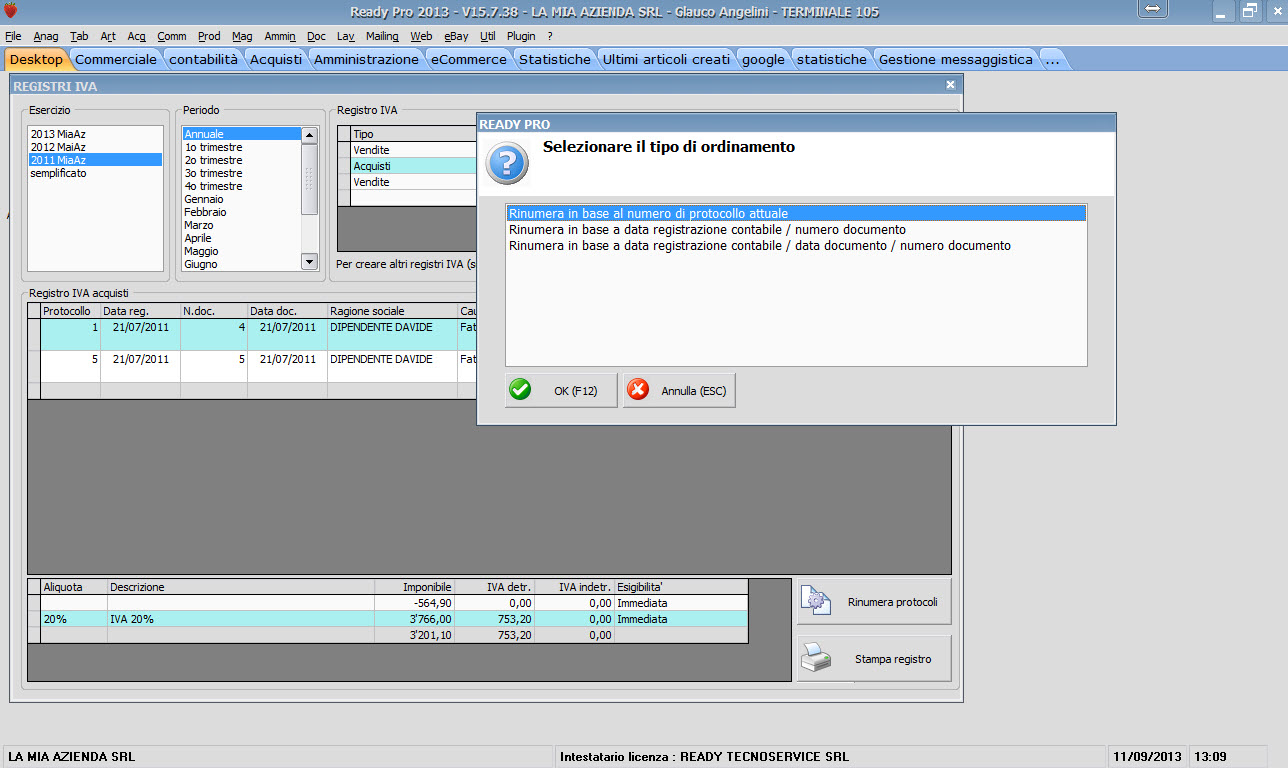1288x768 pixels.
Task: Select Maggio in Periodo list
Action: tap(241, 251)
